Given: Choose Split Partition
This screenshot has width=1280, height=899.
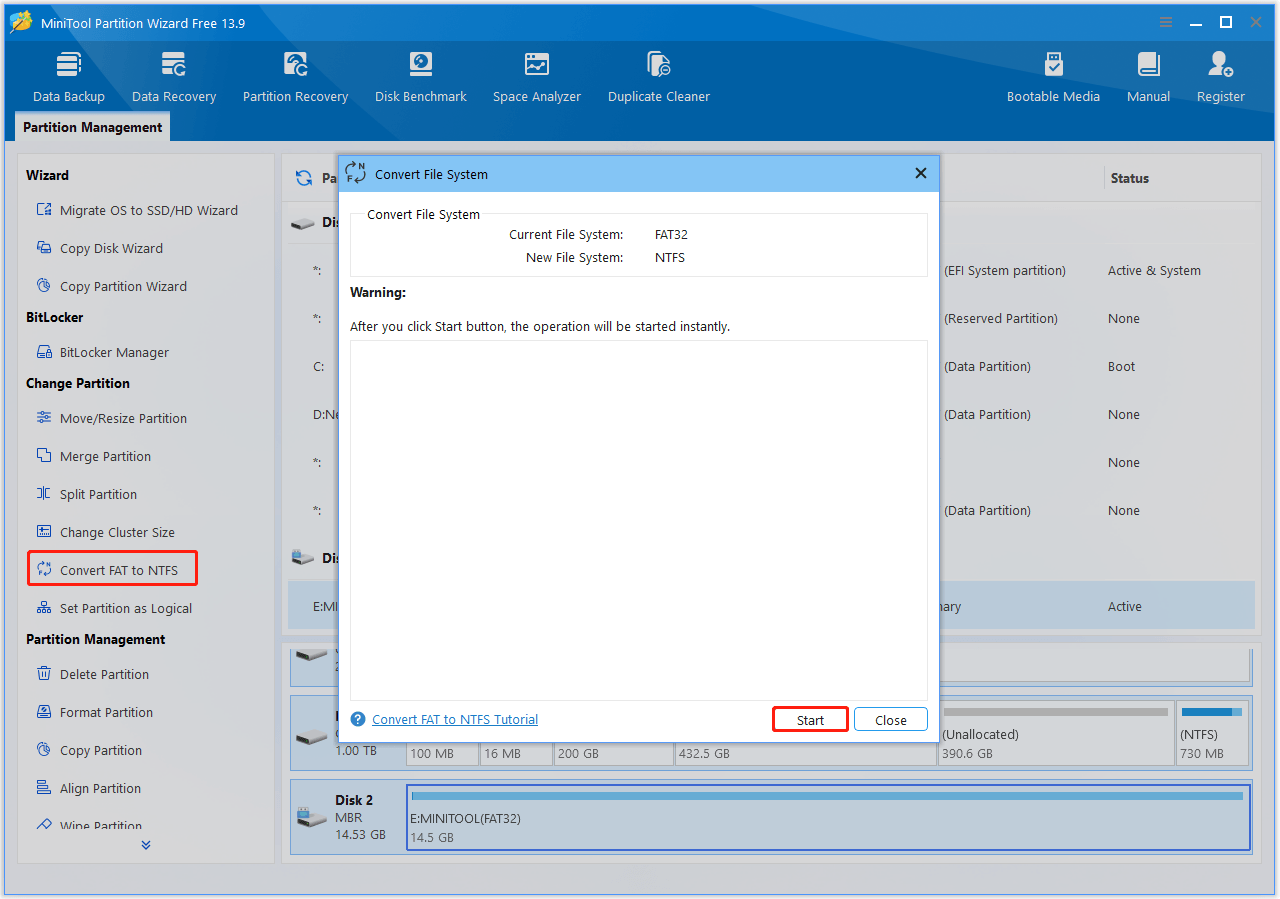Looking at the screenshot, I should (x=86, y=494).
